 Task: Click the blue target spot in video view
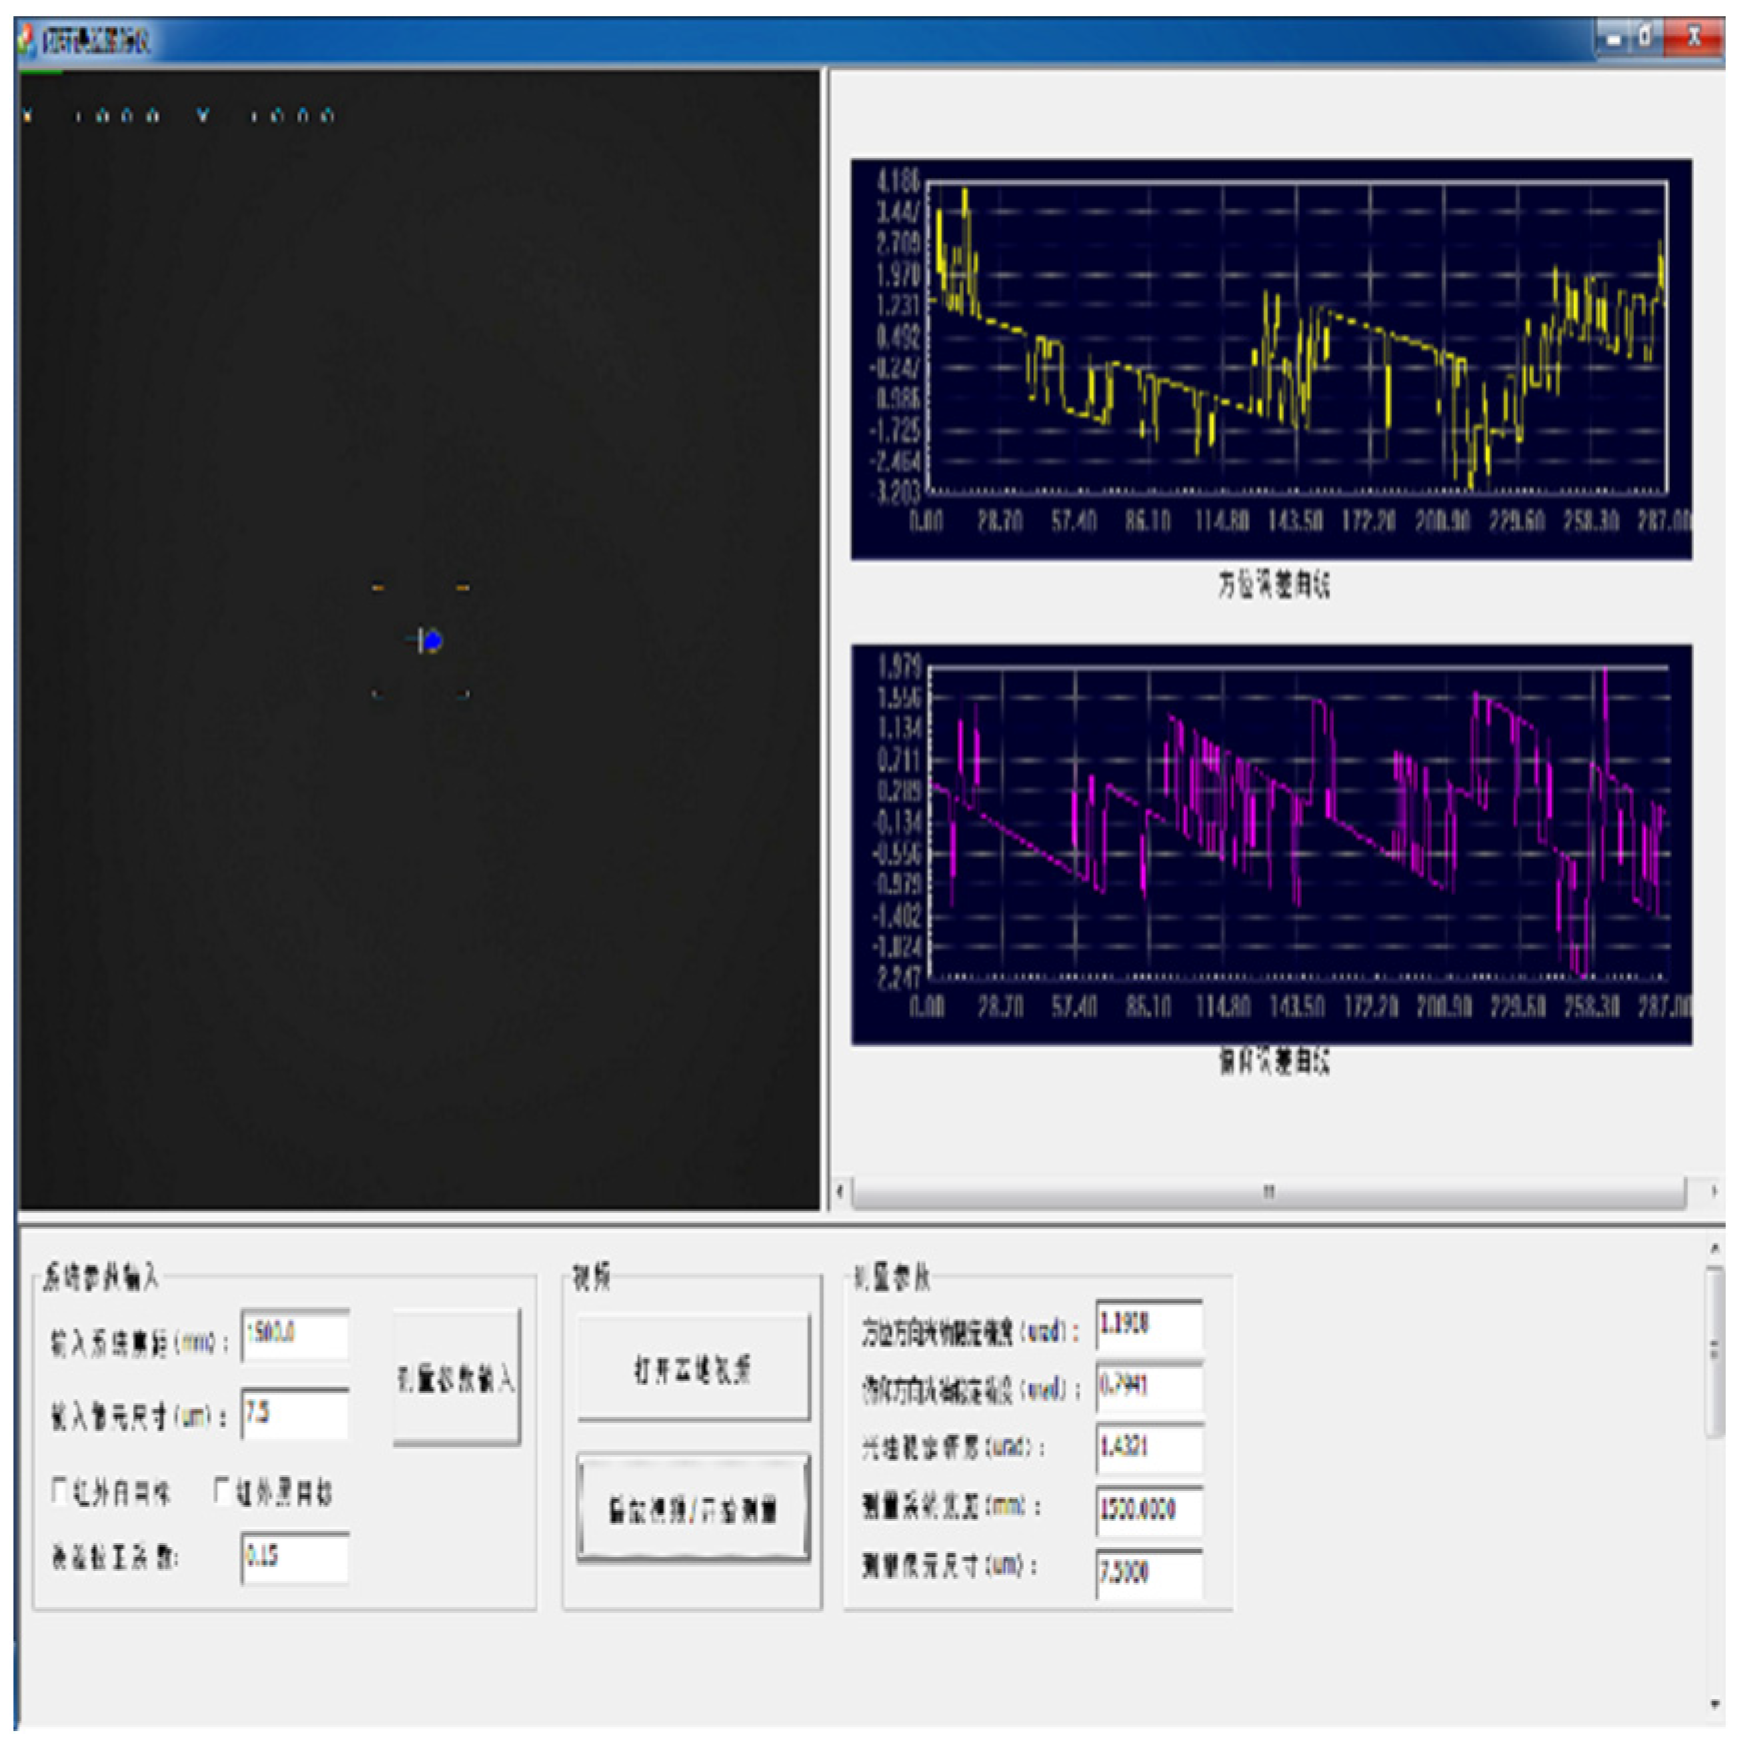[432, 640]
